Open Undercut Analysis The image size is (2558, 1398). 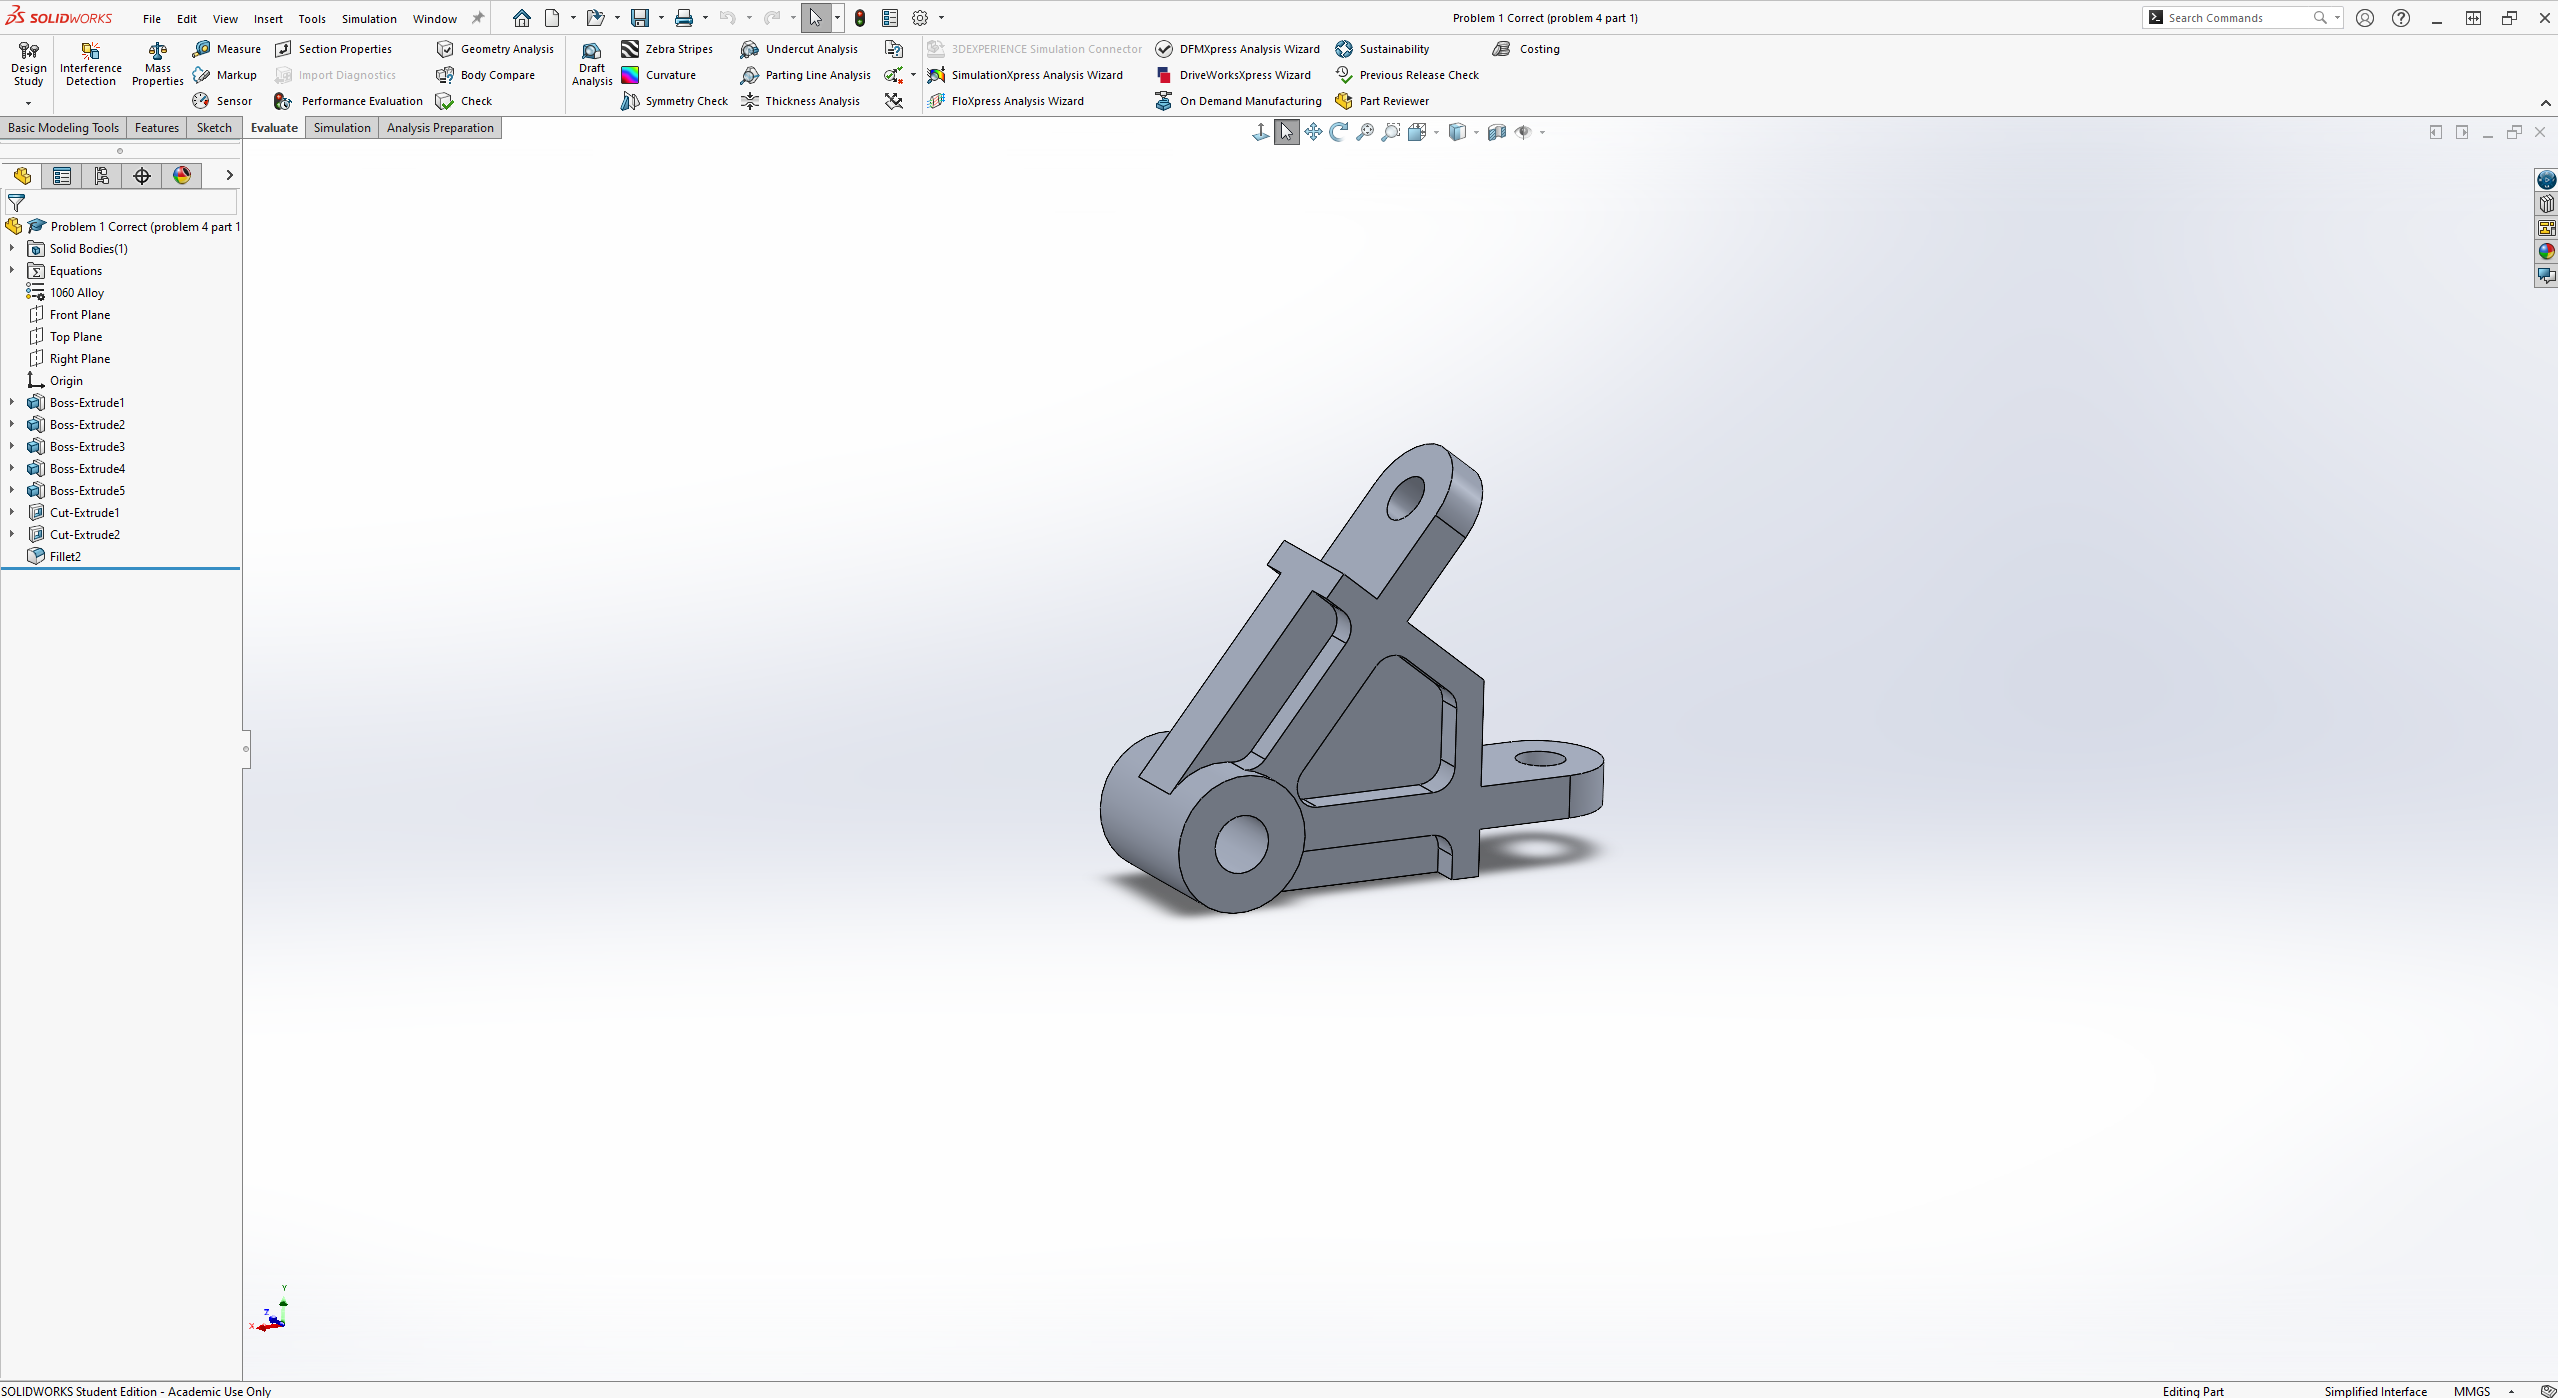tap(800, 49)
